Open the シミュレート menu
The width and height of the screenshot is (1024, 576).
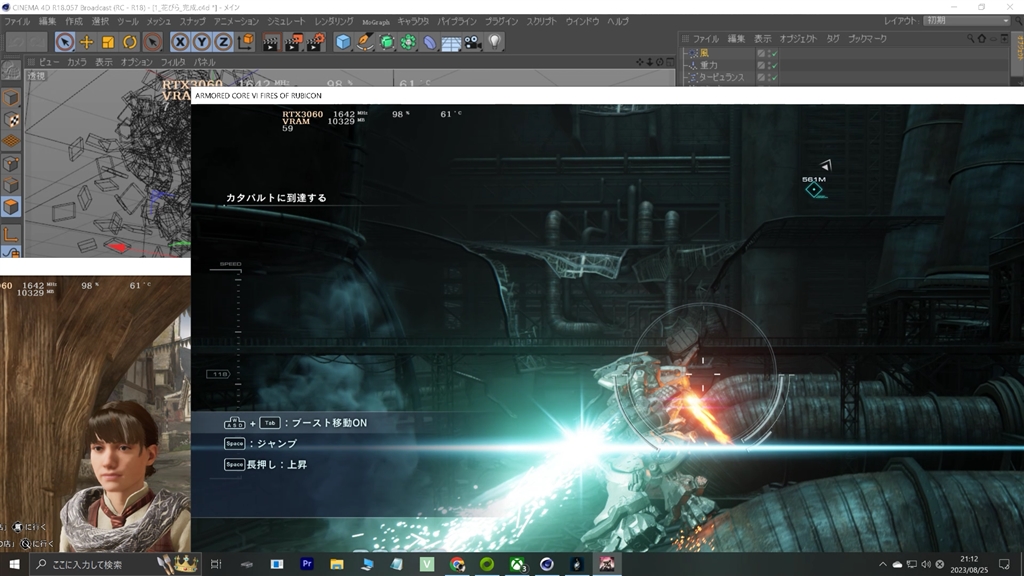click(285, 22)
